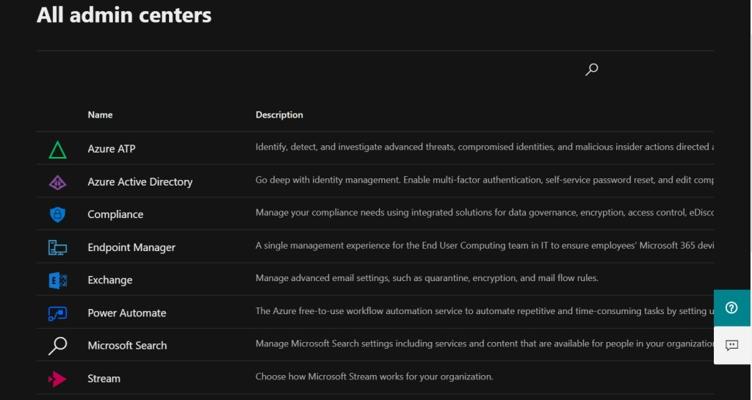The image size is (752, 400).
Task: Click the Stream play icon
Action: click(57, 379)
